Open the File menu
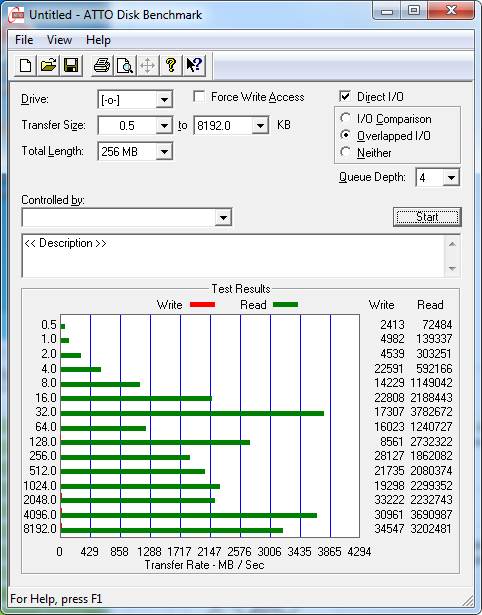The width and height of the screenshot is (482, 615). coord(24,40)
